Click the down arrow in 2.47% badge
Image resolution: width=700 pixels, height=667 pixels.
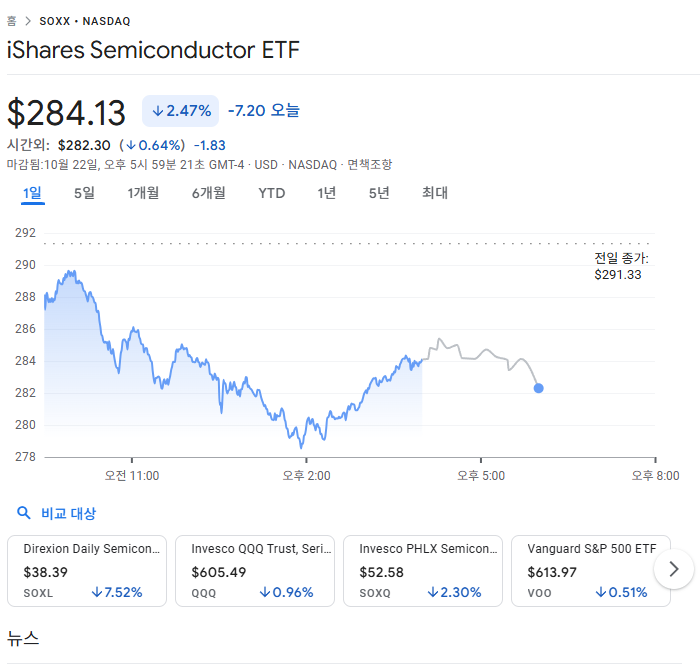pyautogui.click(x=158, y=110)
